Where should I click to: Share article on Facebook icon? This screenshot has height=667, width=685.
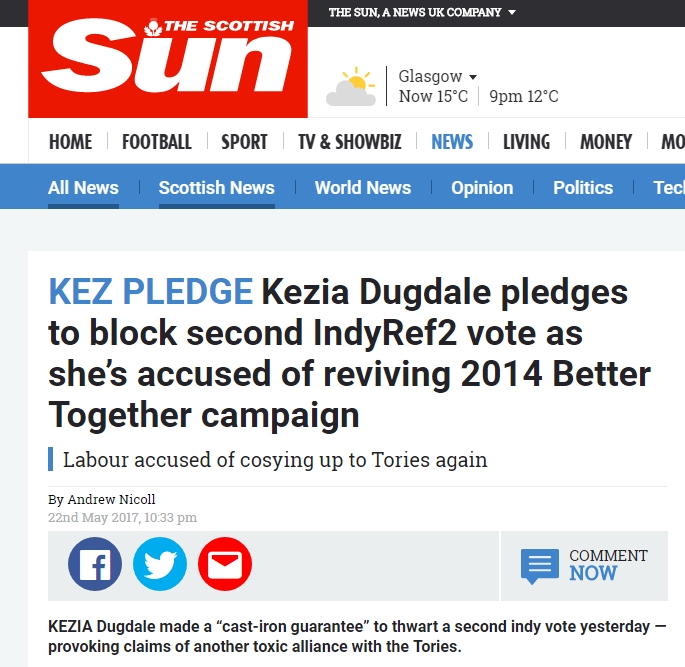coord(95,564)
